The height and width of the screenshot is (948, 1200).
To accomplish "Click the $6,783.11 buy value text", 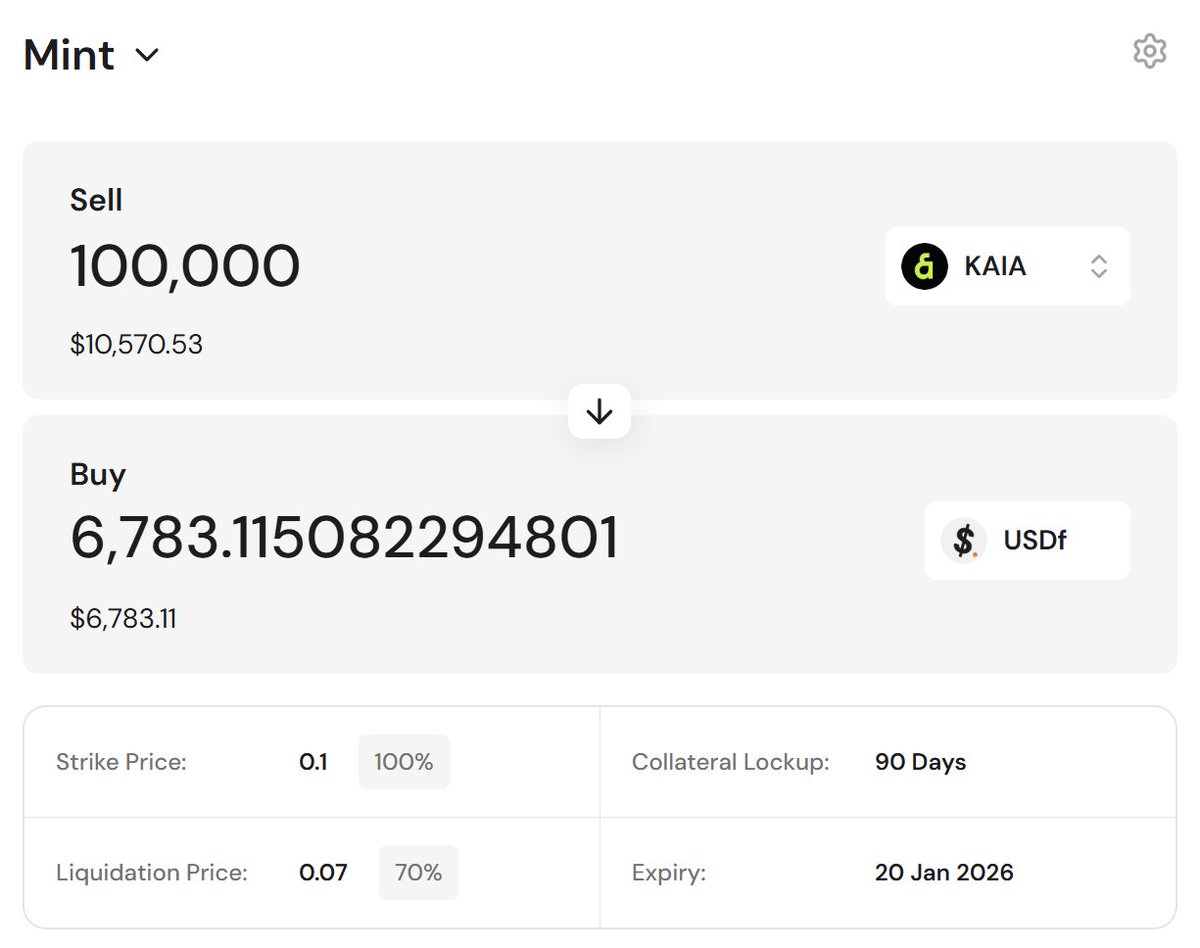I will tap(123, 619).
